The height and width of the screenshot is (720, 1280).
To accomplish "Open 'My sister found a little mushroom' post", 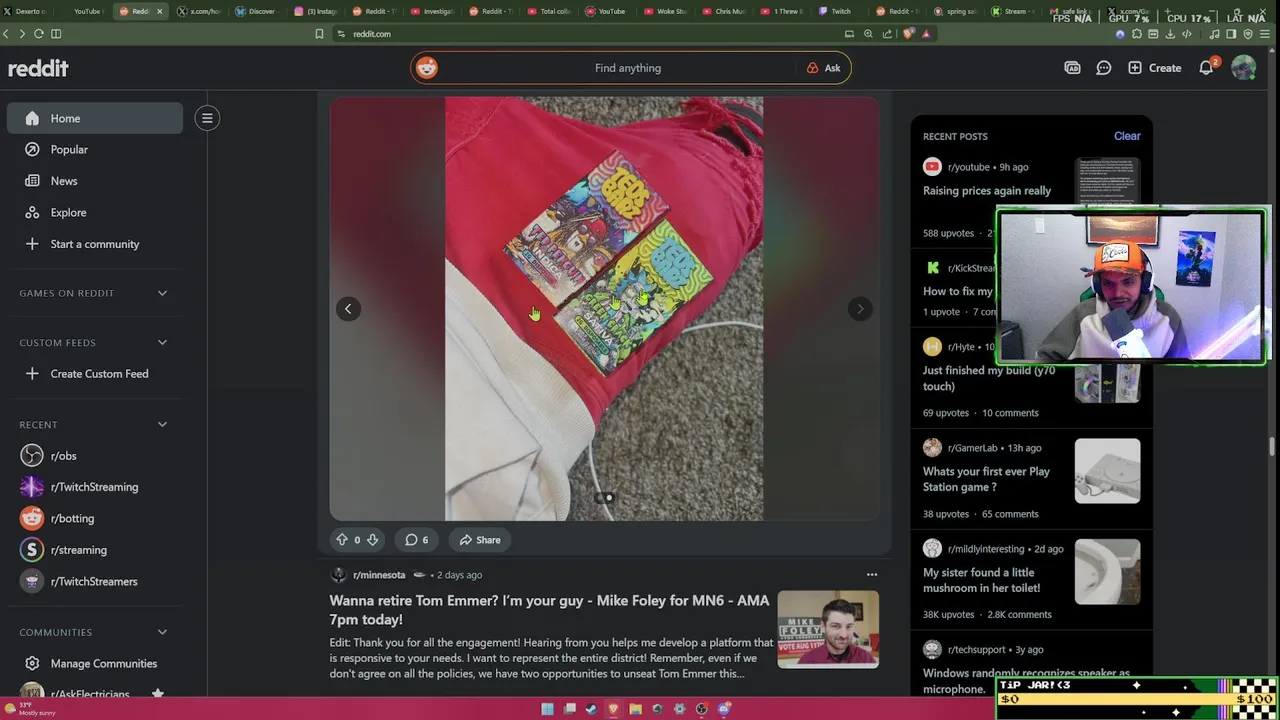I will coord(981,580).
